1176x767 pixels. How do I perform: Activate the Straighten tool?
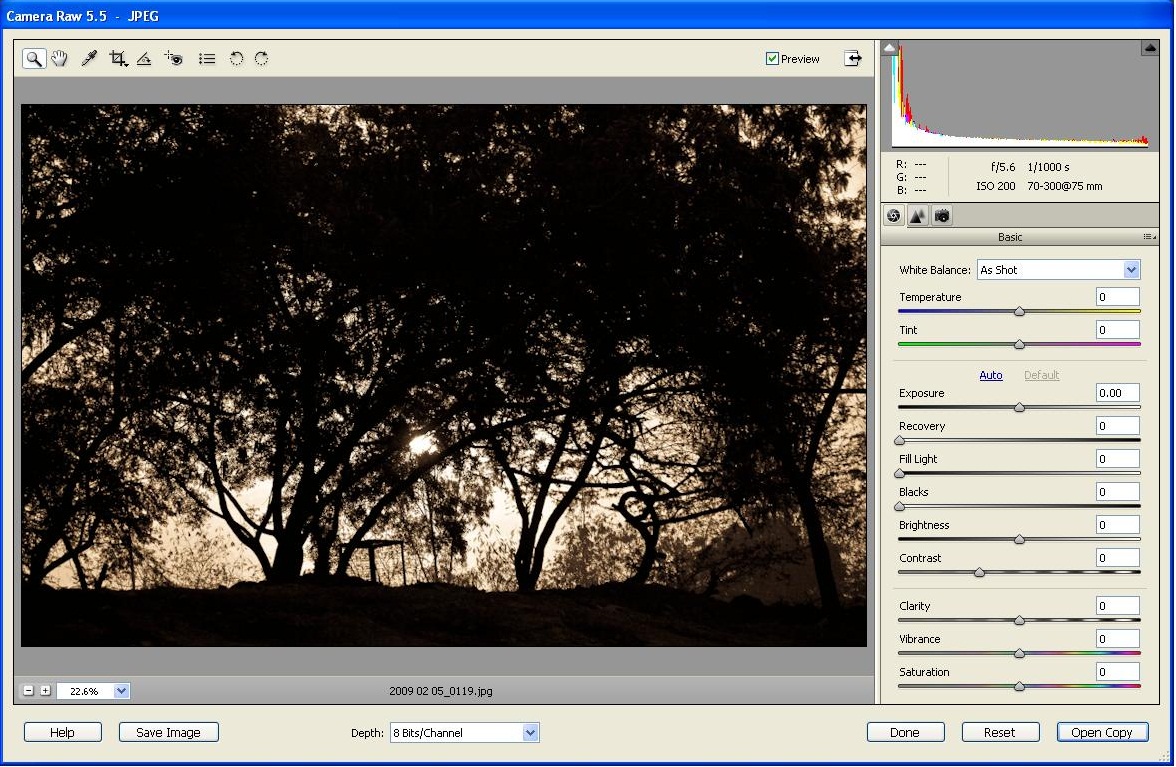144,59
